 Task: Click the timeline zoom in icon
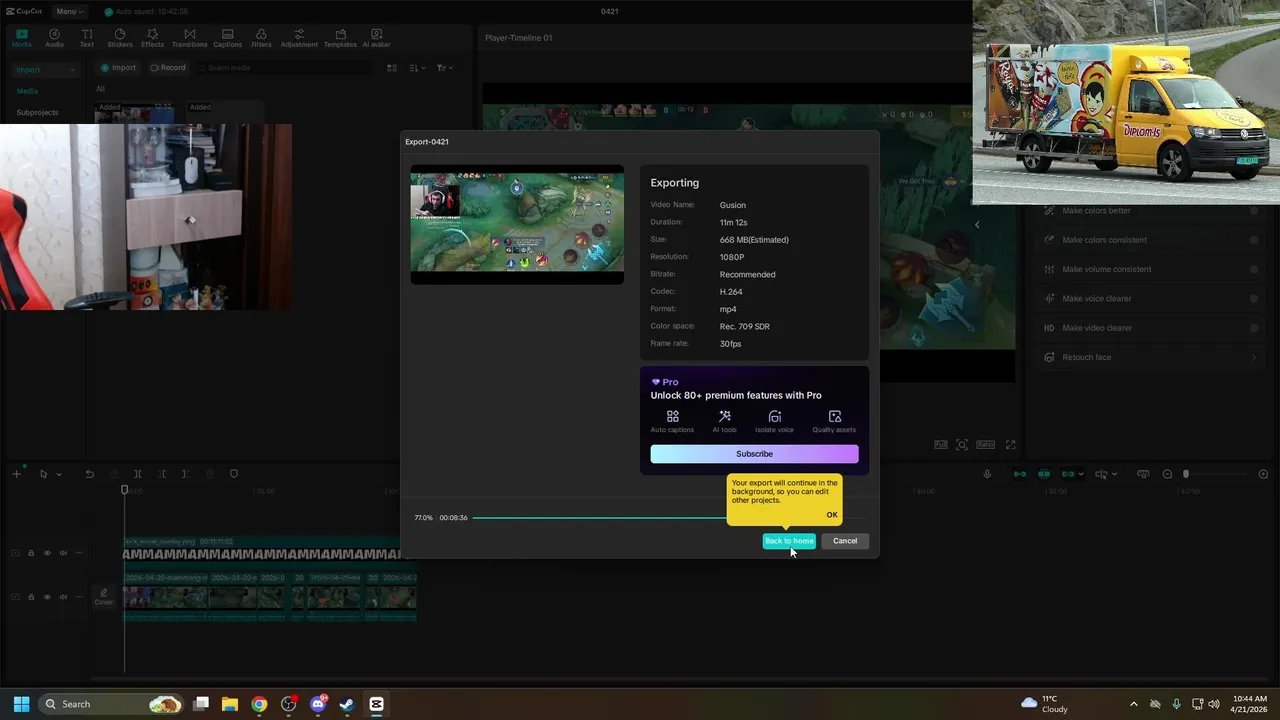click(1262, 474)
